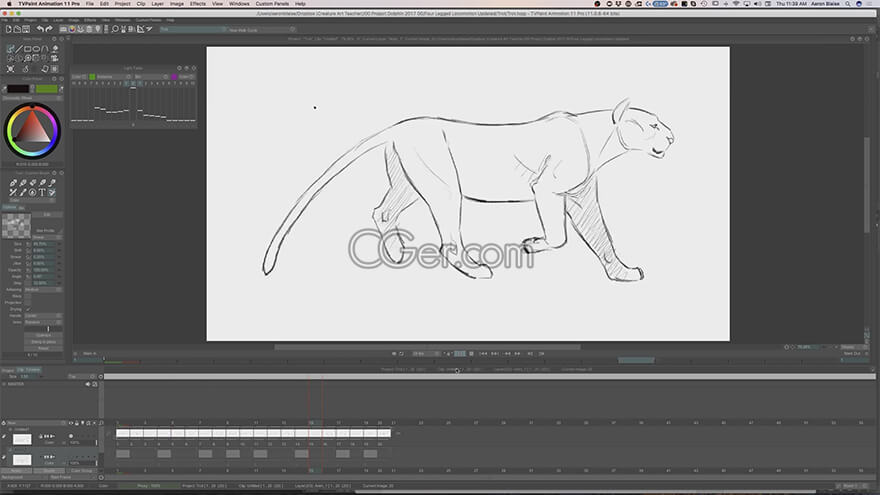Toggle the color wheel panel toolbar icon
Image resolution: width=880 pixels, height=495 pixels.
[x=72, y=29]
